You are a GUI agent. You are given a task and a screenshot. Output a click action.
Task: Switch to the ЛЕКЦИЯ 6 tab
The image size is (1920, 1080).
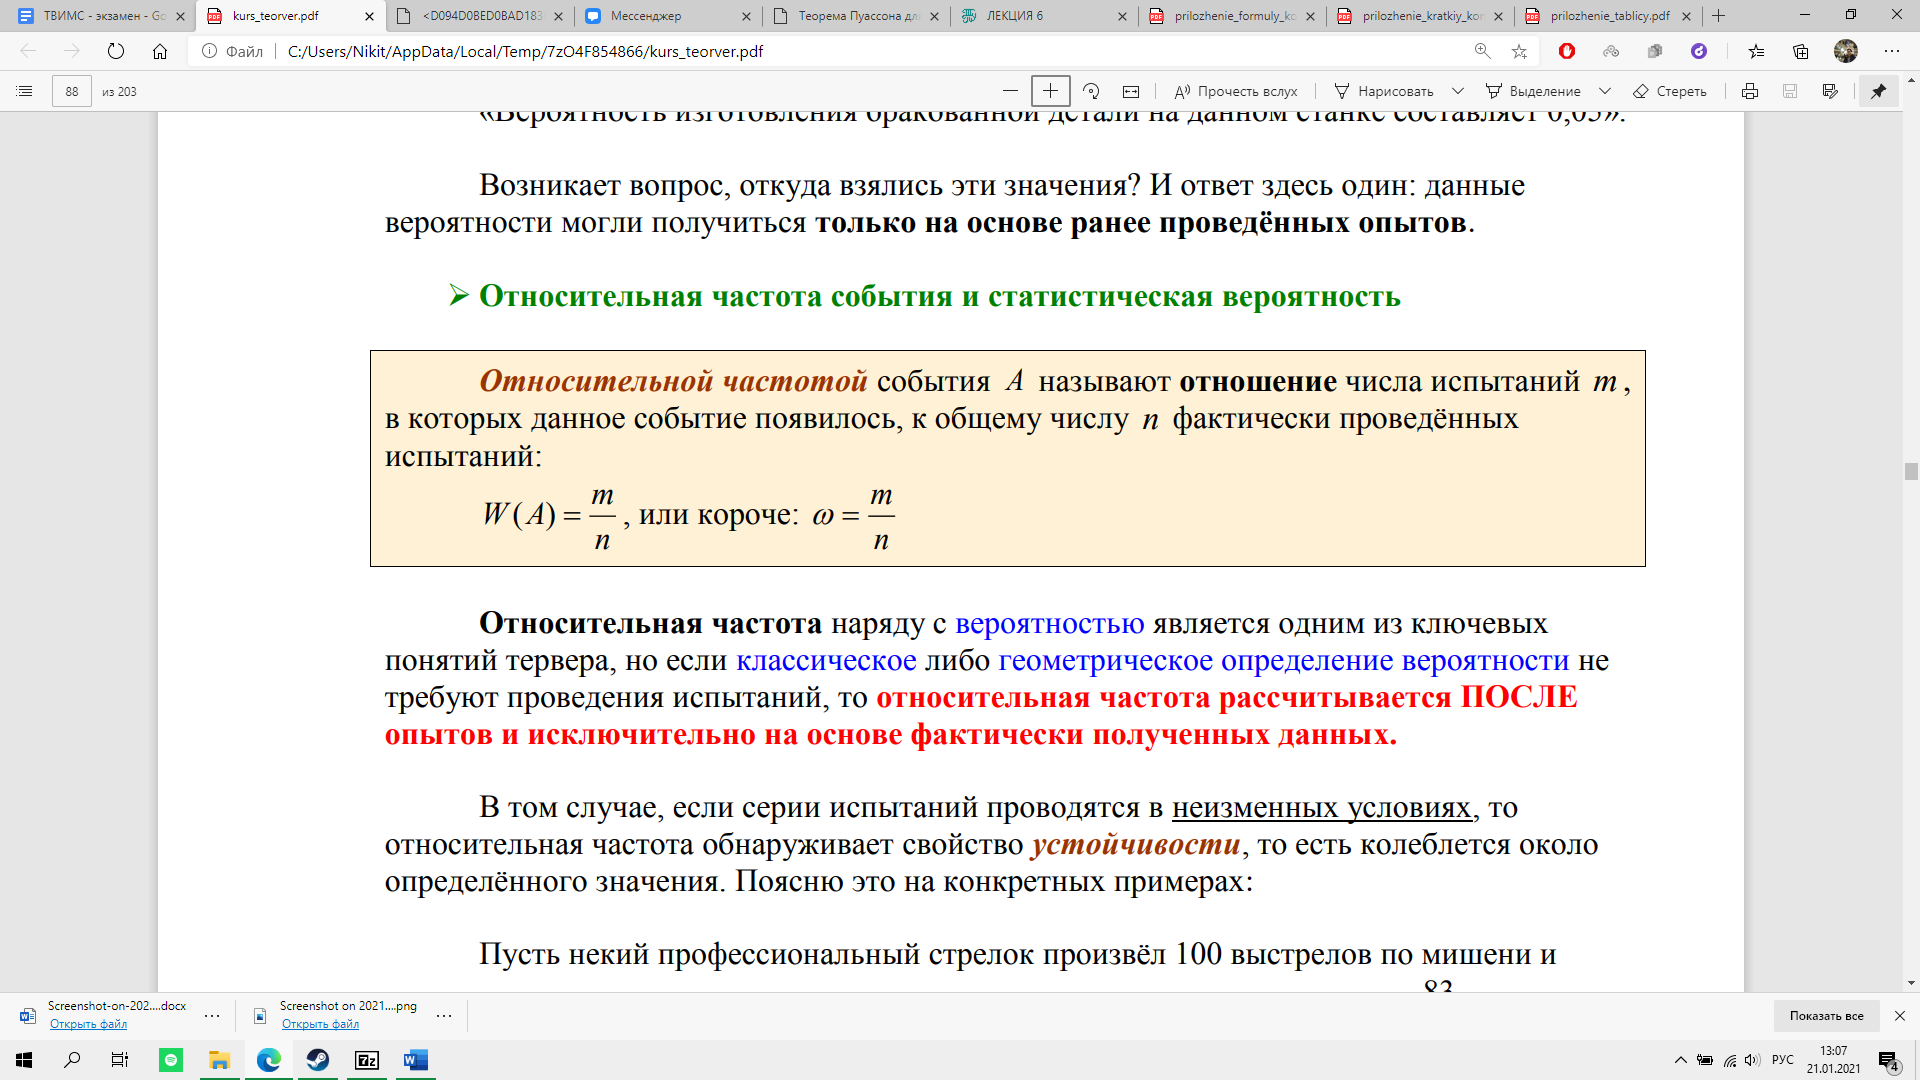[1044, 16]
